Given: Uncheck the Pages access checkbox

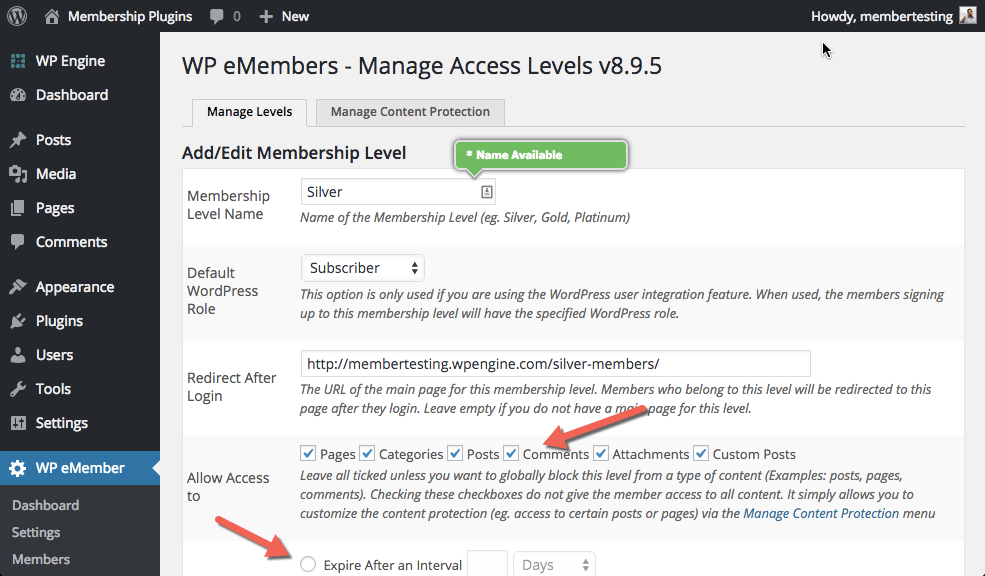Looking at the screenshot, I should click(x=309, y=453).
